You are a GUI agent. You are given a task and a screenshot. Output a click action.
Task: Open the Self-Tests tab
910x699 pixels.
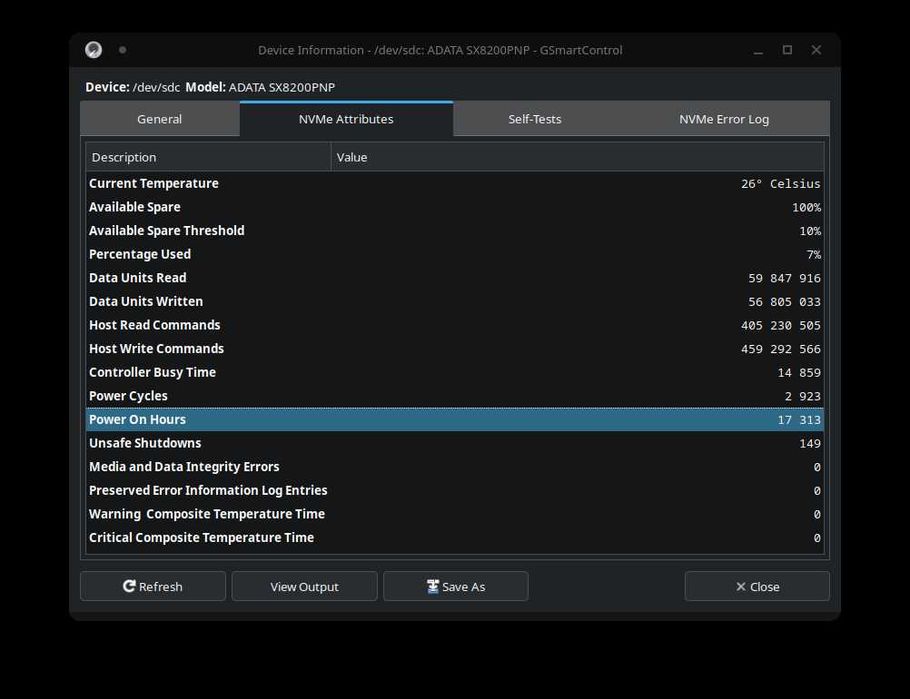coord(535,119)
